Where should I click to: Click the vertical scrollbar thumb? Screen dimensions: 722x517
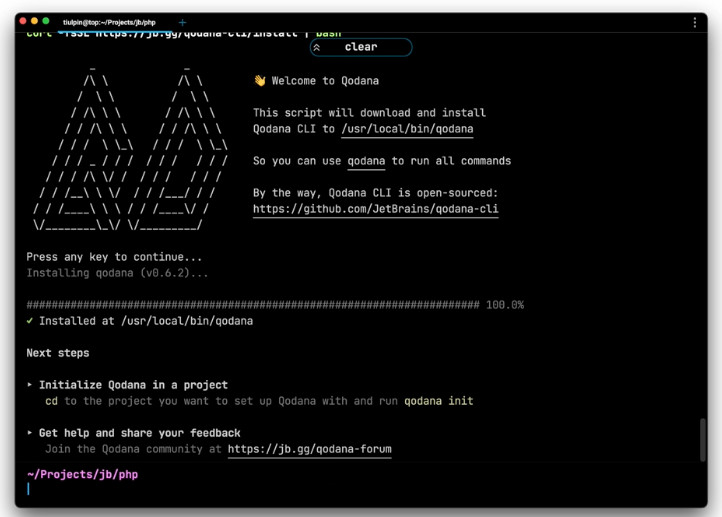[x=702, y=439]
